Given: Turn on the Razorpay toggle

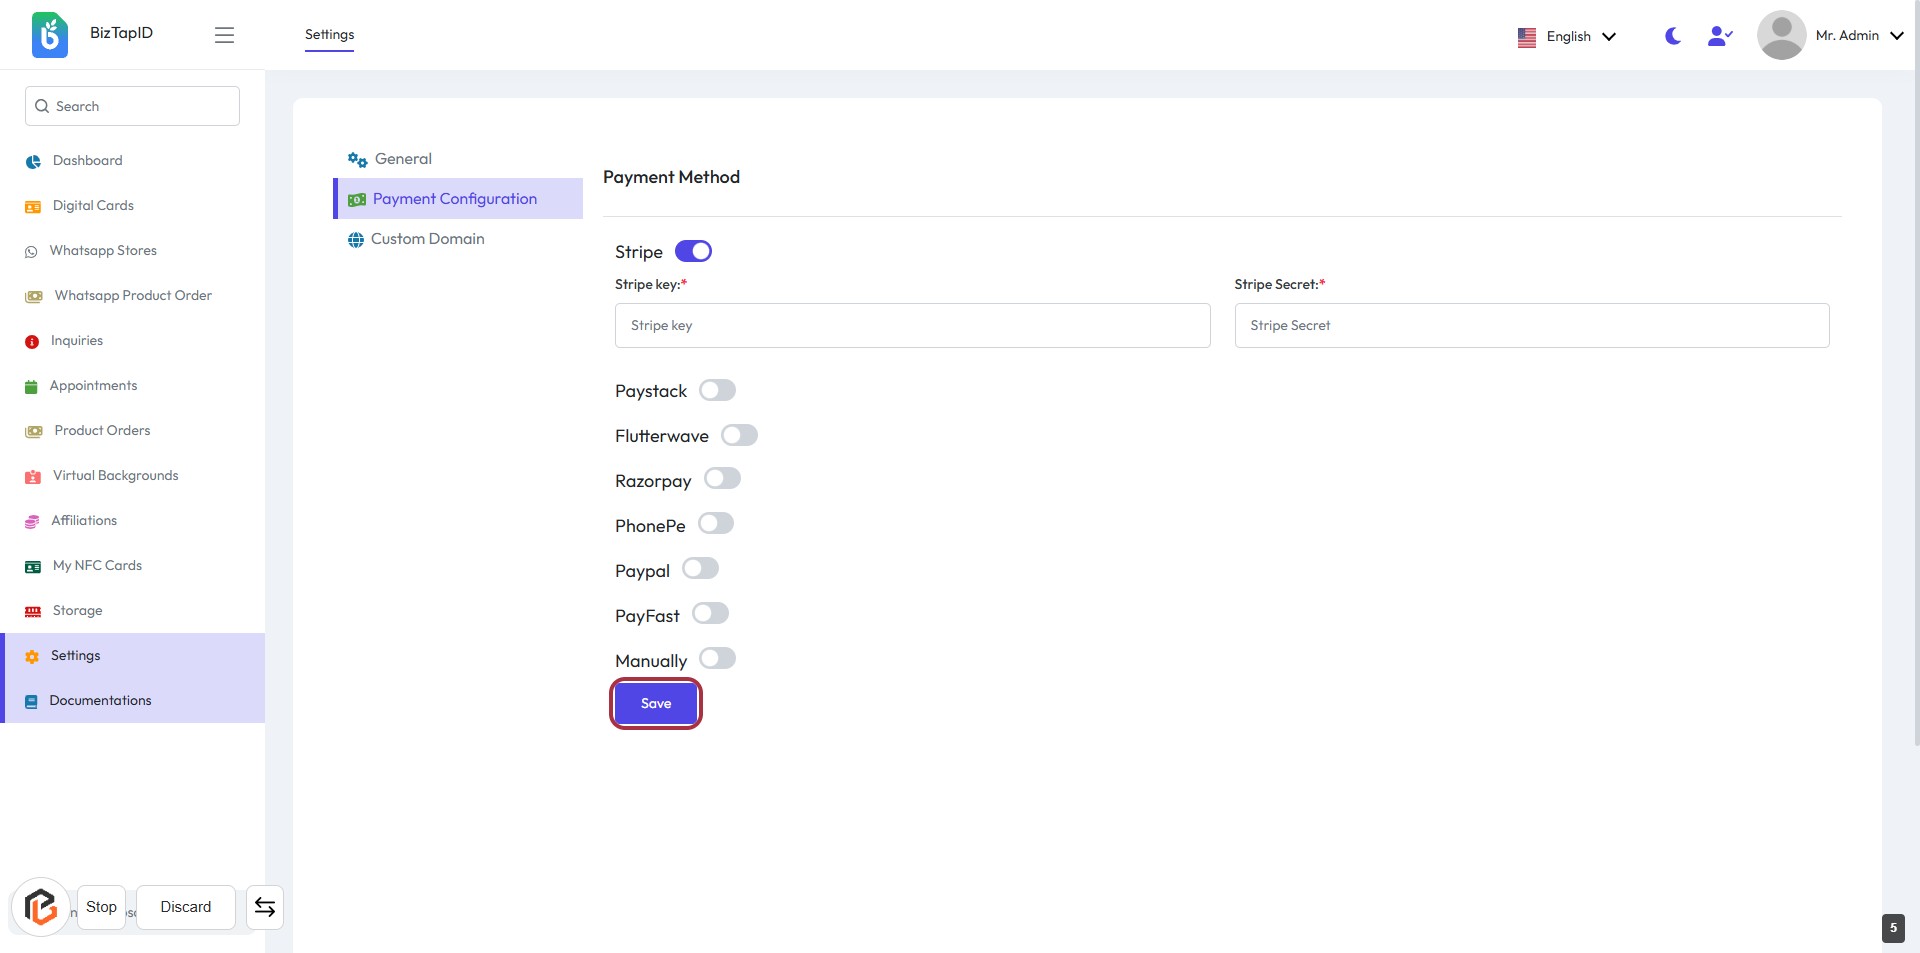Looking at the screenshot, I should pos(722,479).
